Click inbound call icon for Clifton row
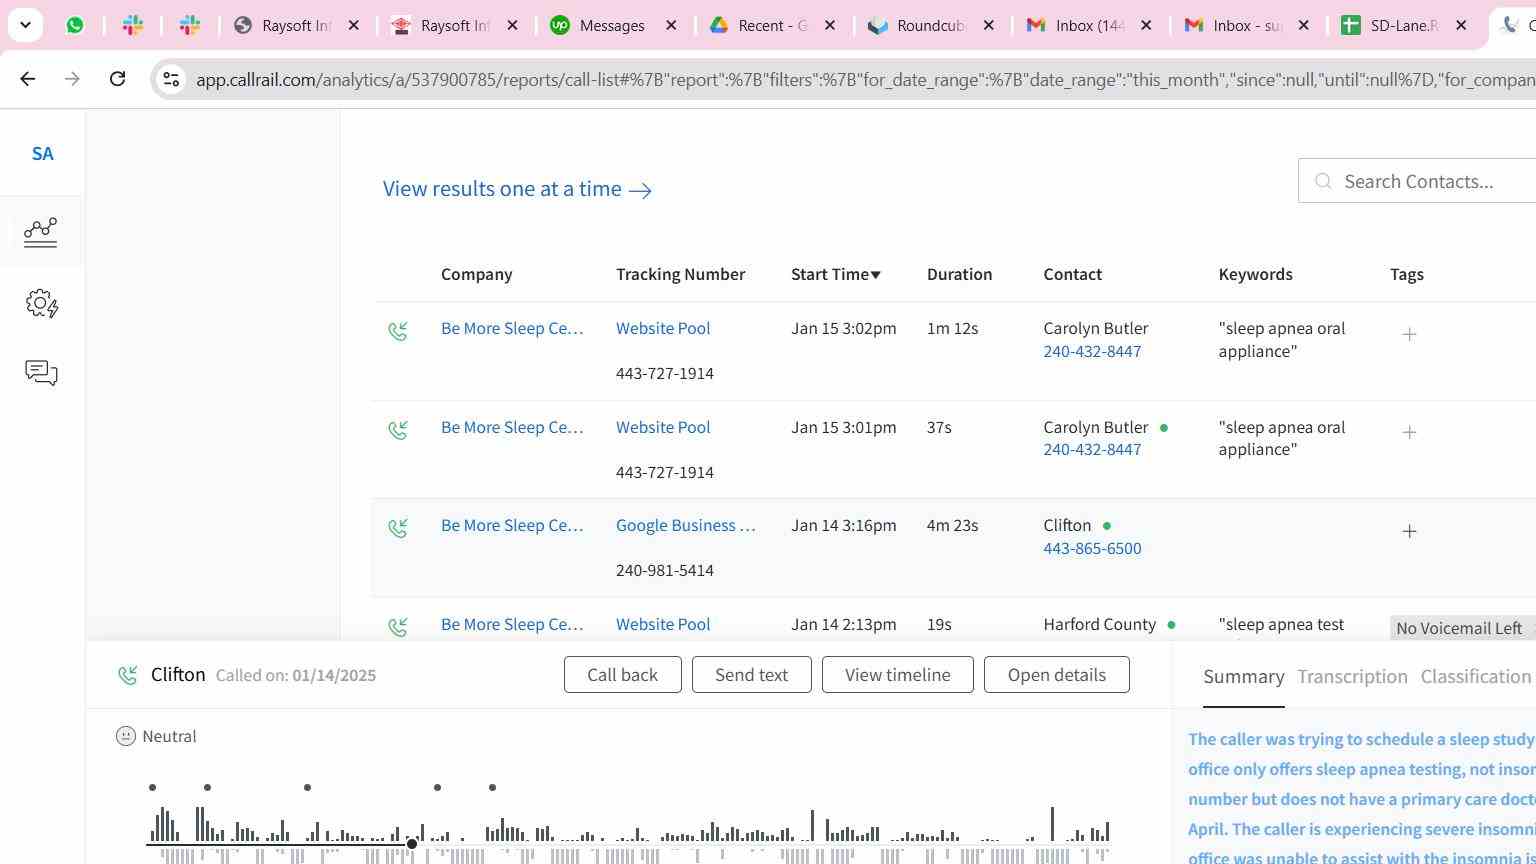This screenshot has height=864, width=1536. pos(398,528)
